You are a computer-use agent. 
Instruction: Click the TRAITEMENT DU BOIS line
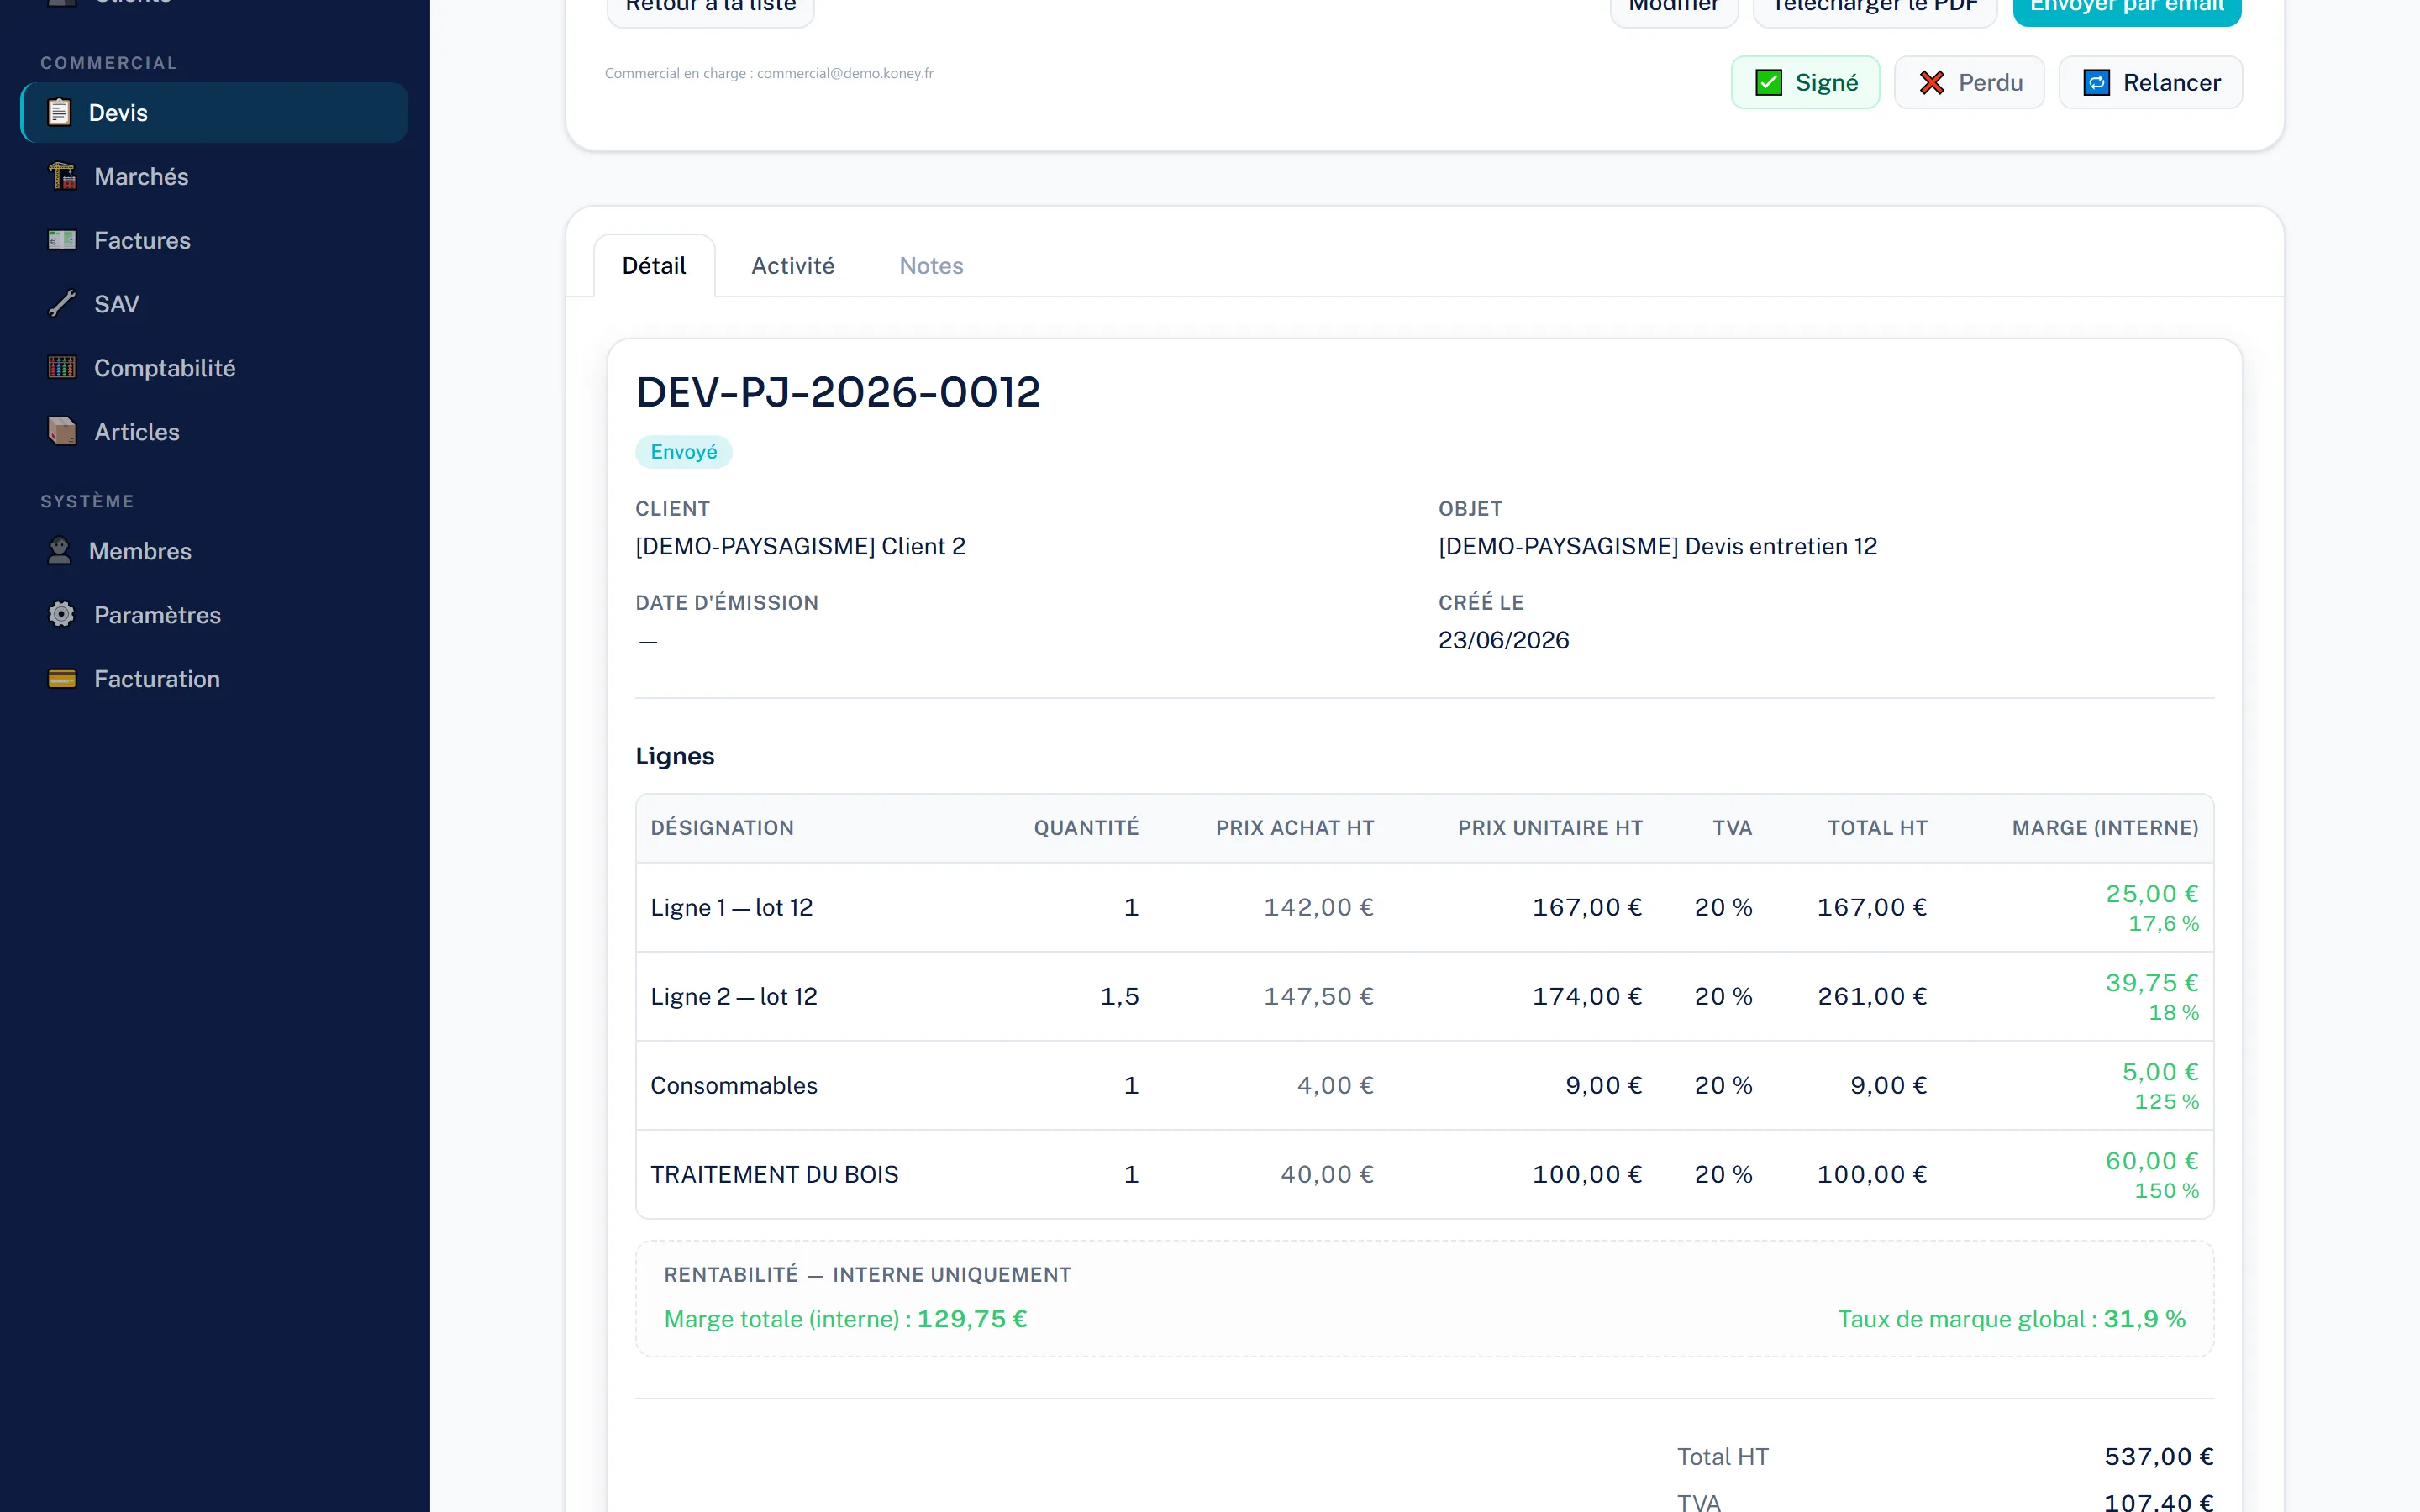(x=1424, y=1174)
